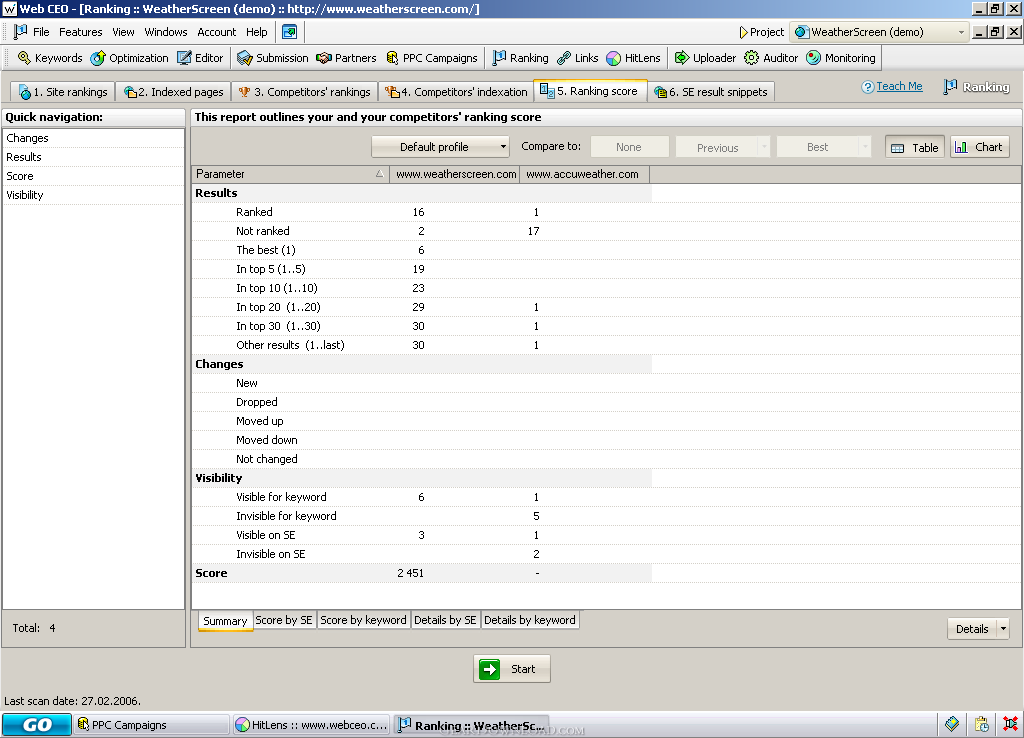Click the Teach Me help icon

[867, 87]
